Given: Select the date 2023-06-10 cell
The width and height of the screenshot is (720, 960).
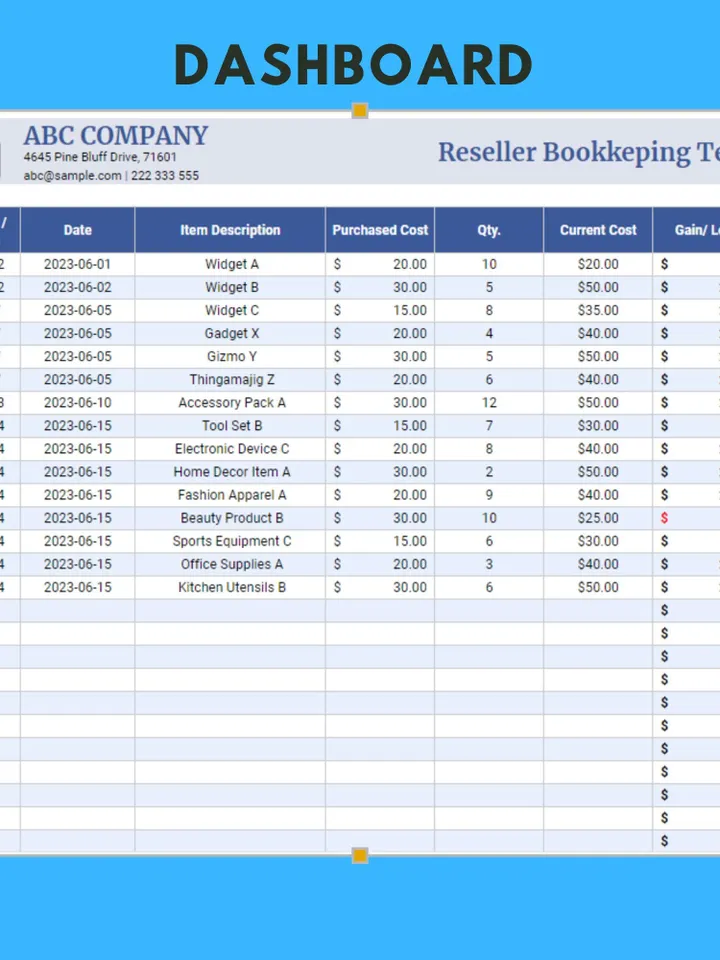Looking at the screenshot, I should tap(78, 403).
